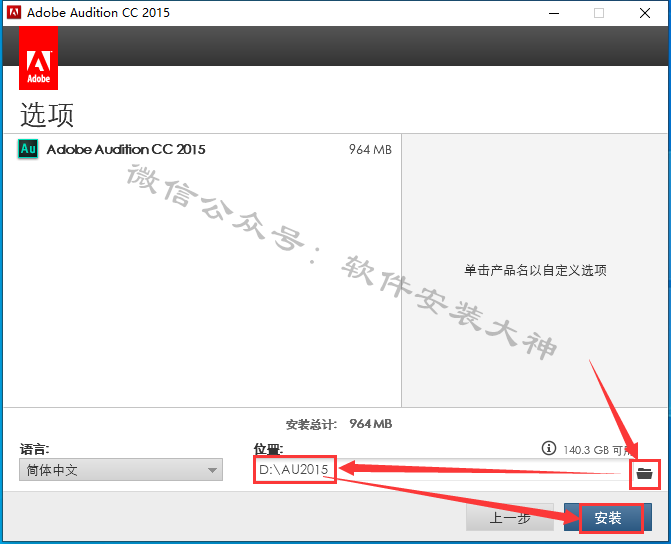
Task: Open the browse folder icon for install location
Action: (x=644, y=473)
